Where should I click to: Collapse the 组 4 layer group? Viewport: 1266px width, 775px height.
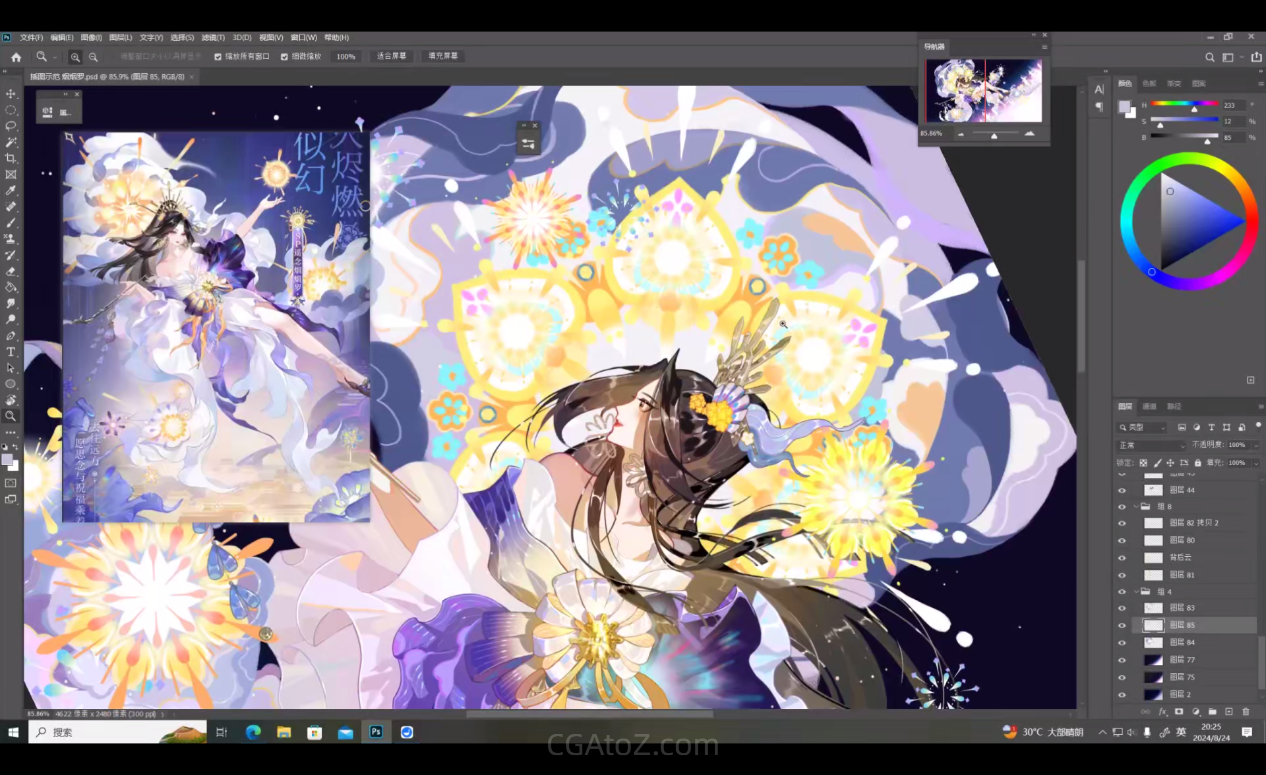pos(1134,592)
